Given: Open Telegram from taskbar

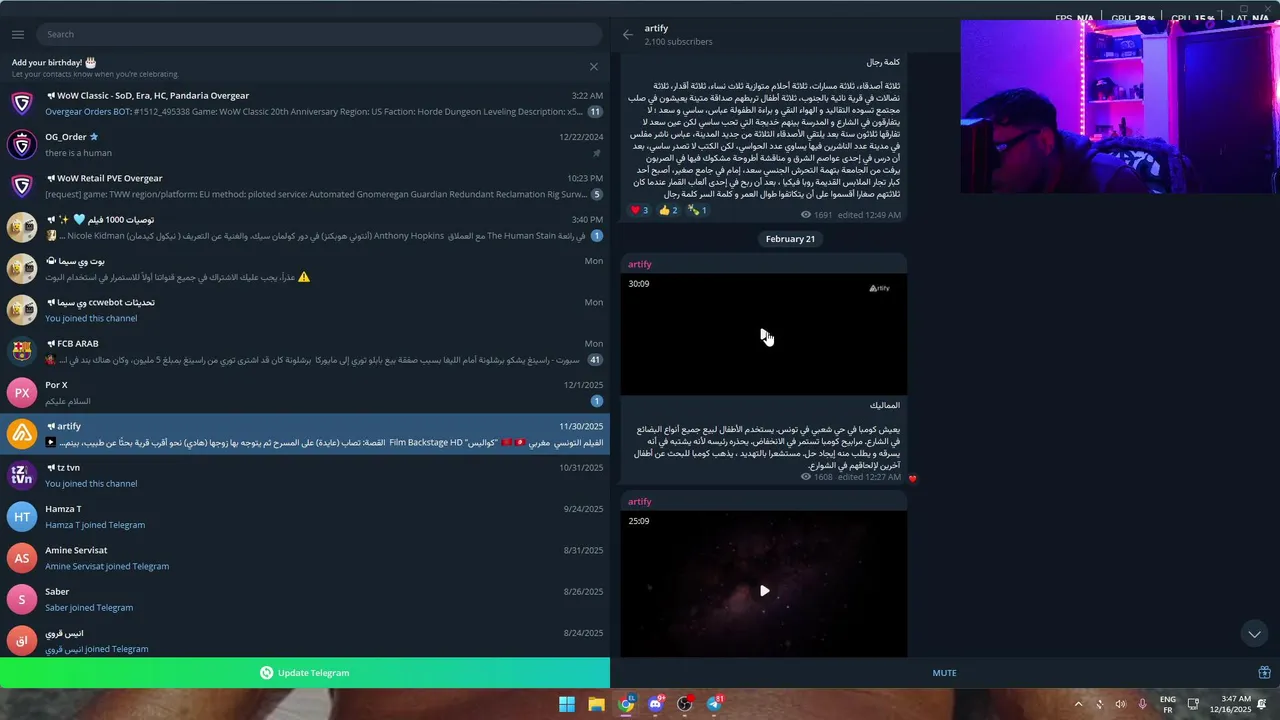Looking at the screenshot, I should 714,704.
